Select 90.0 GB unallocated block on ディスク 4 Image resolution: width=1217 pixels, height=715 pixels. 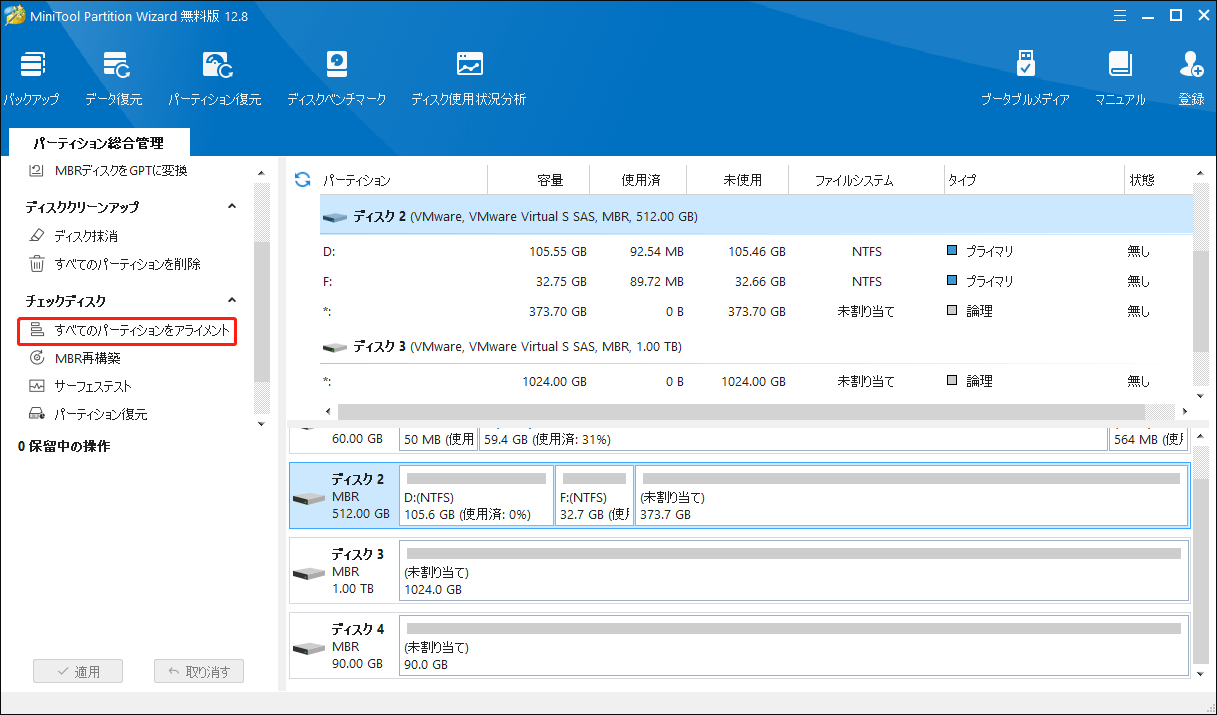click(793, 645)
